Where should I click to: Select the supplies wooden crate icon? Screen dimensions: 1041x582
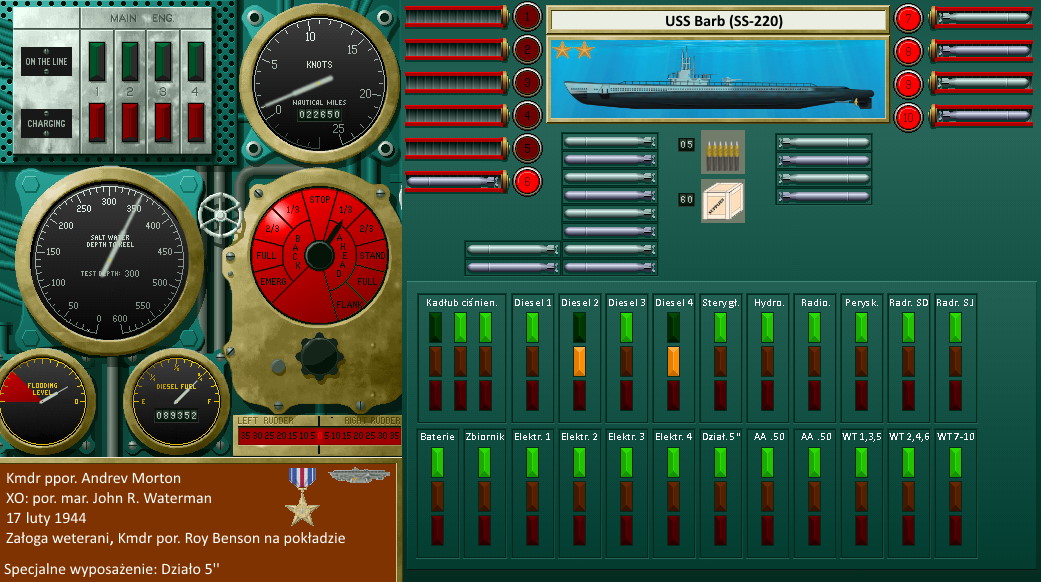722,200
